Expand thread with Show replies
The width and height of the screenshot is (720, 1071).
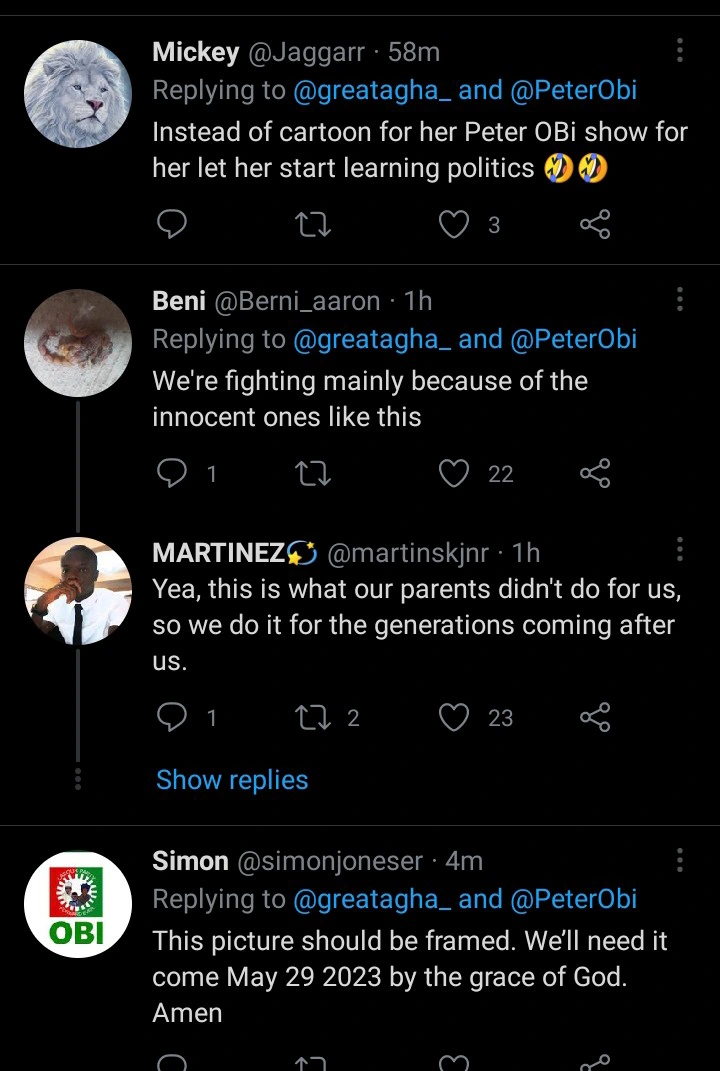click(x=232, y=780)
